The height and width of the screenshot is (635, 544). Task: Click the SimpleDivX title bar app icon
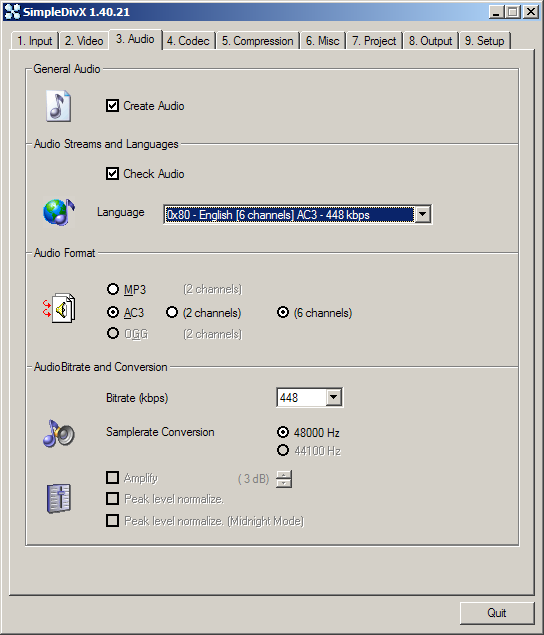click(12, 12)
